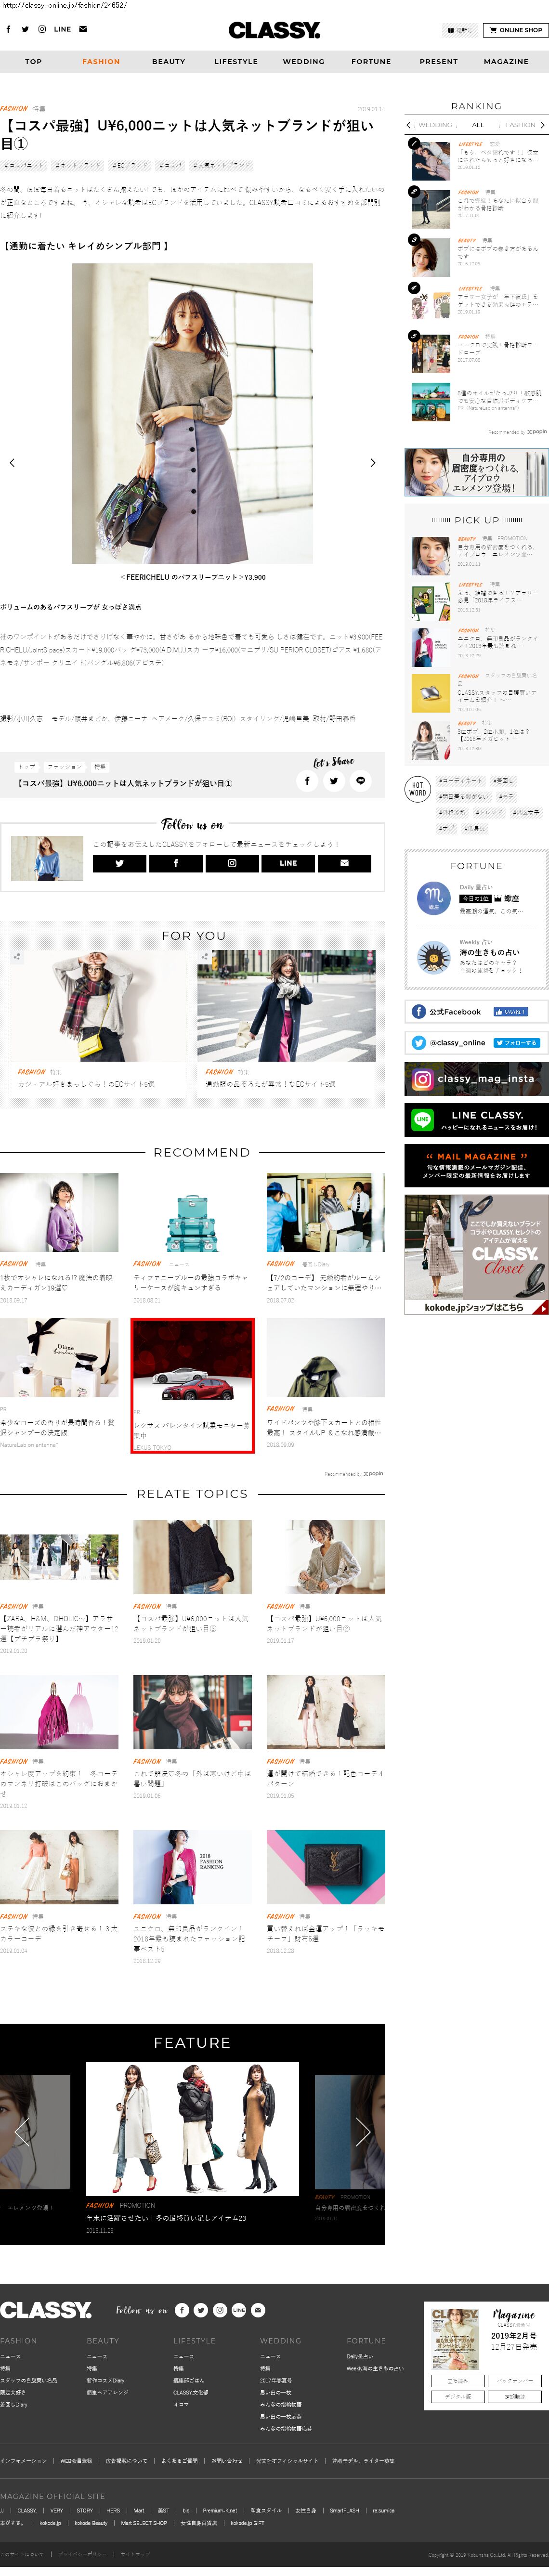The image size is (549, 2576).
Task: Open @classy_online Twitter follow link
Action: (x=476, y=1043)
